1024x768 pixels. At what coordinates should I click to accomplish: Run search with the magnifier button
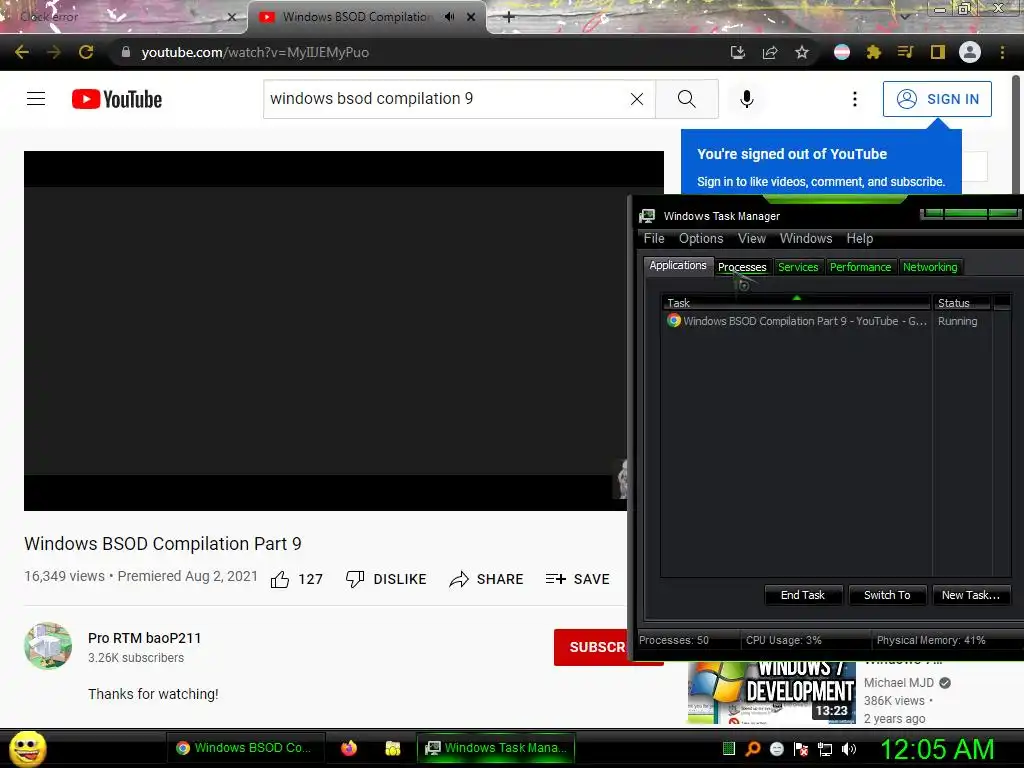tap(686, 99)
